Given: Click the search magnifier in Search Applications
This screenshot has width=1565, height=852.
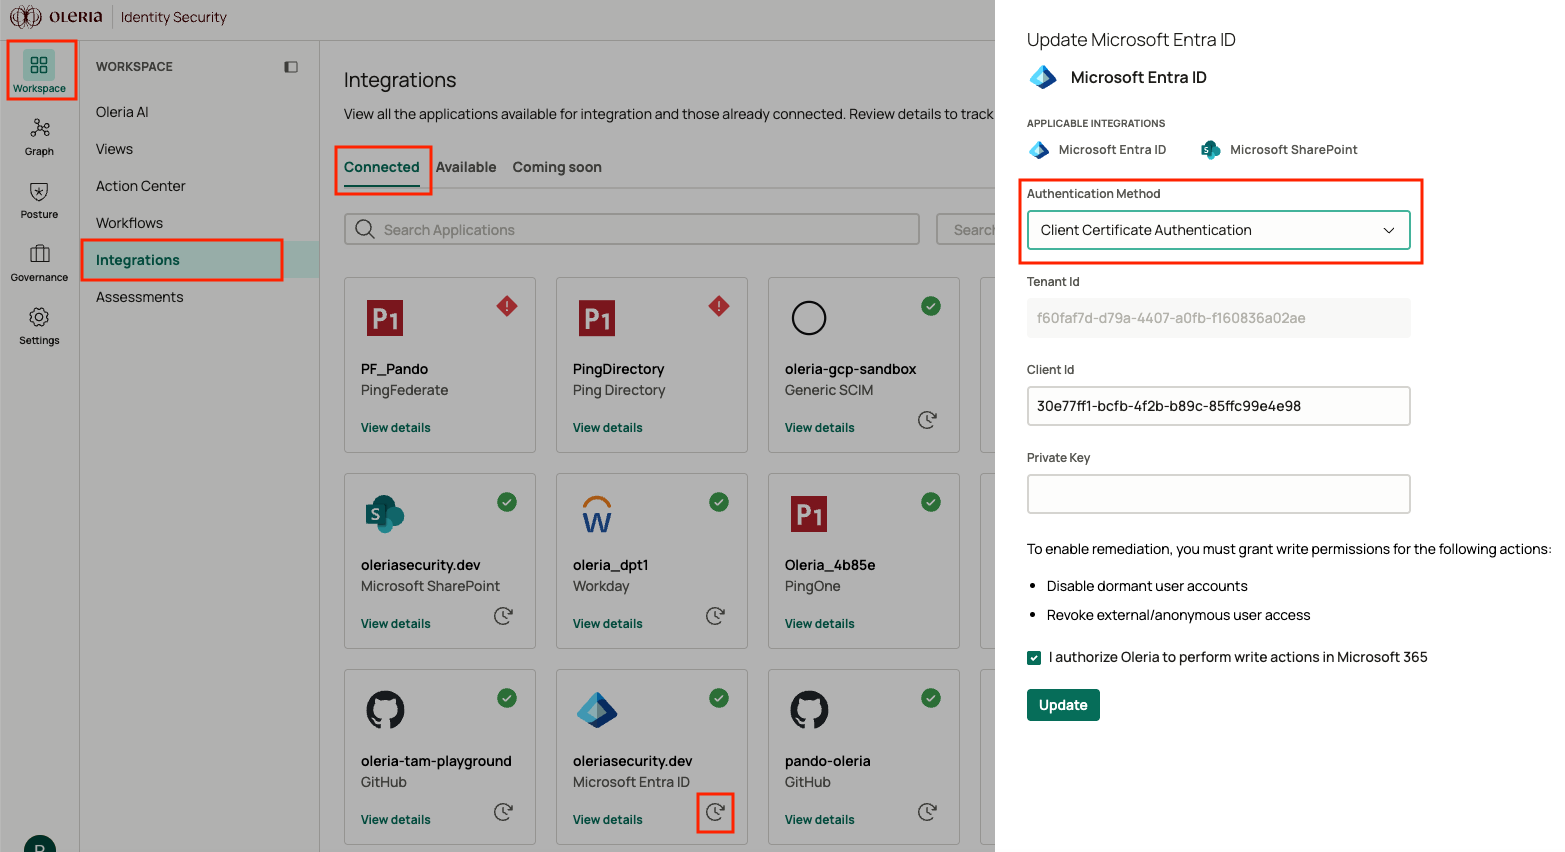Looking at the screenshot, I should (365, 229).
